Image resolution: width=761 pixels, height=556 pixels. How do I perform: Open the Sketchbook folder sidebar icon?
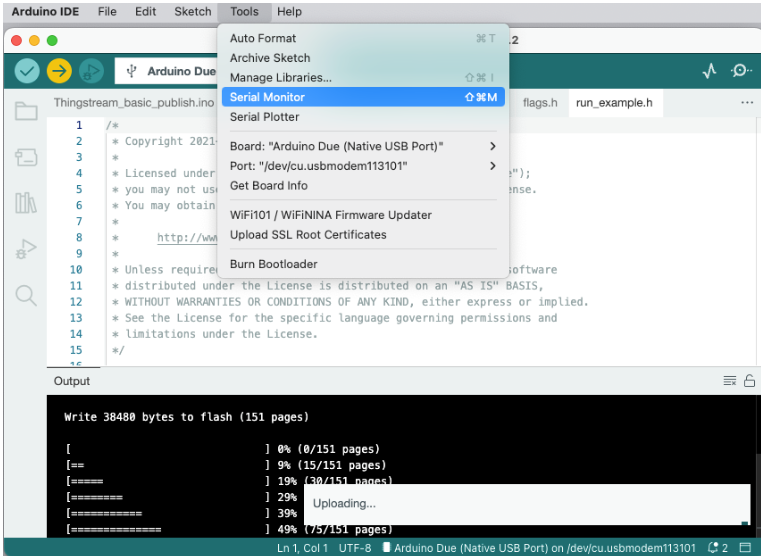26,111
